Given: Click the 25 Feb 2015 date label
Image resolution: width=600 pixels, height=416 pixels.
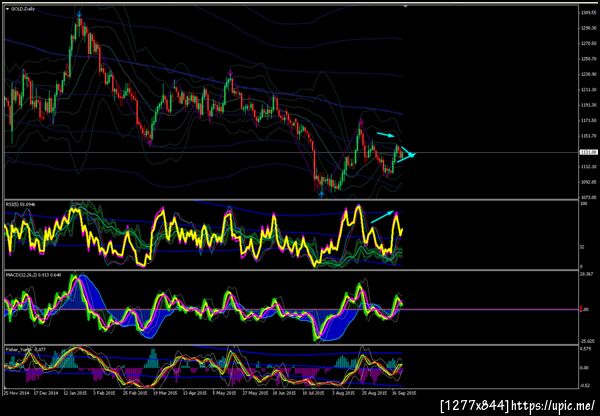Looking at the screenshot, I should click(135, 393).
